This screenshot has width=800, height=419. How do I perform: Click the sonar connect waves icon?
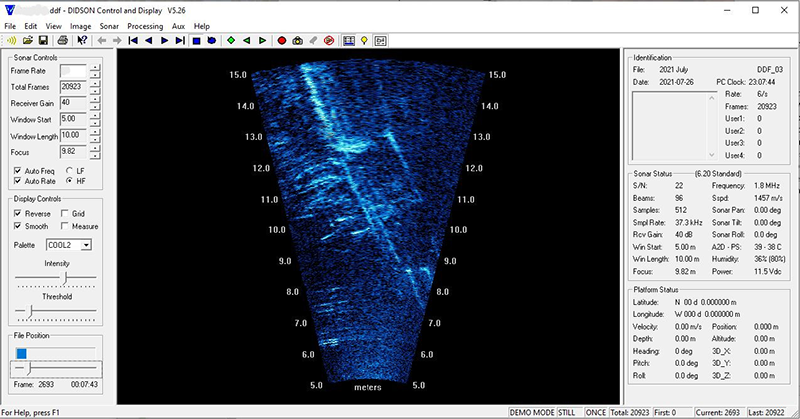(x=11, y=40)
